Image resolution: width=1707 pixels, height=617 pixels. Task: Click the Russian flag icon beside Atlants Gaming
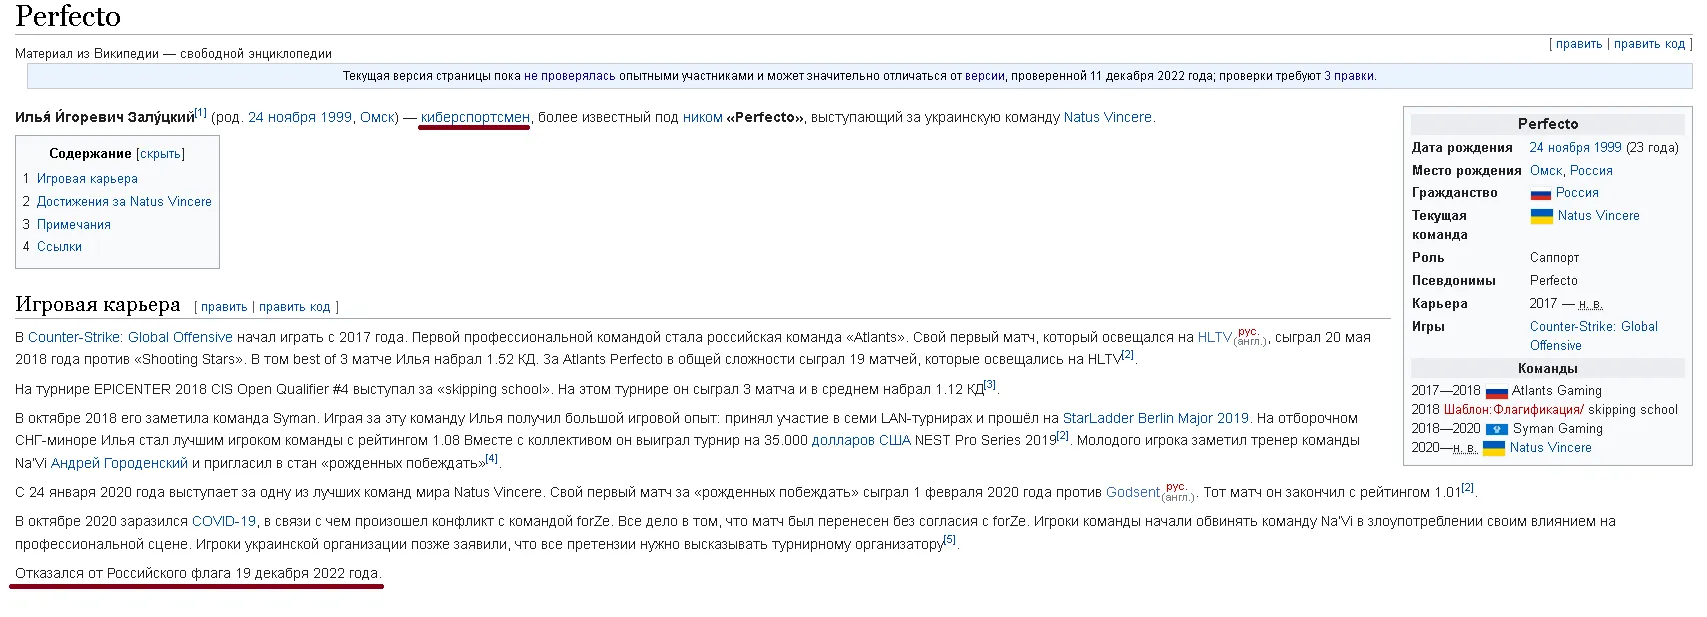point(1496,392)
